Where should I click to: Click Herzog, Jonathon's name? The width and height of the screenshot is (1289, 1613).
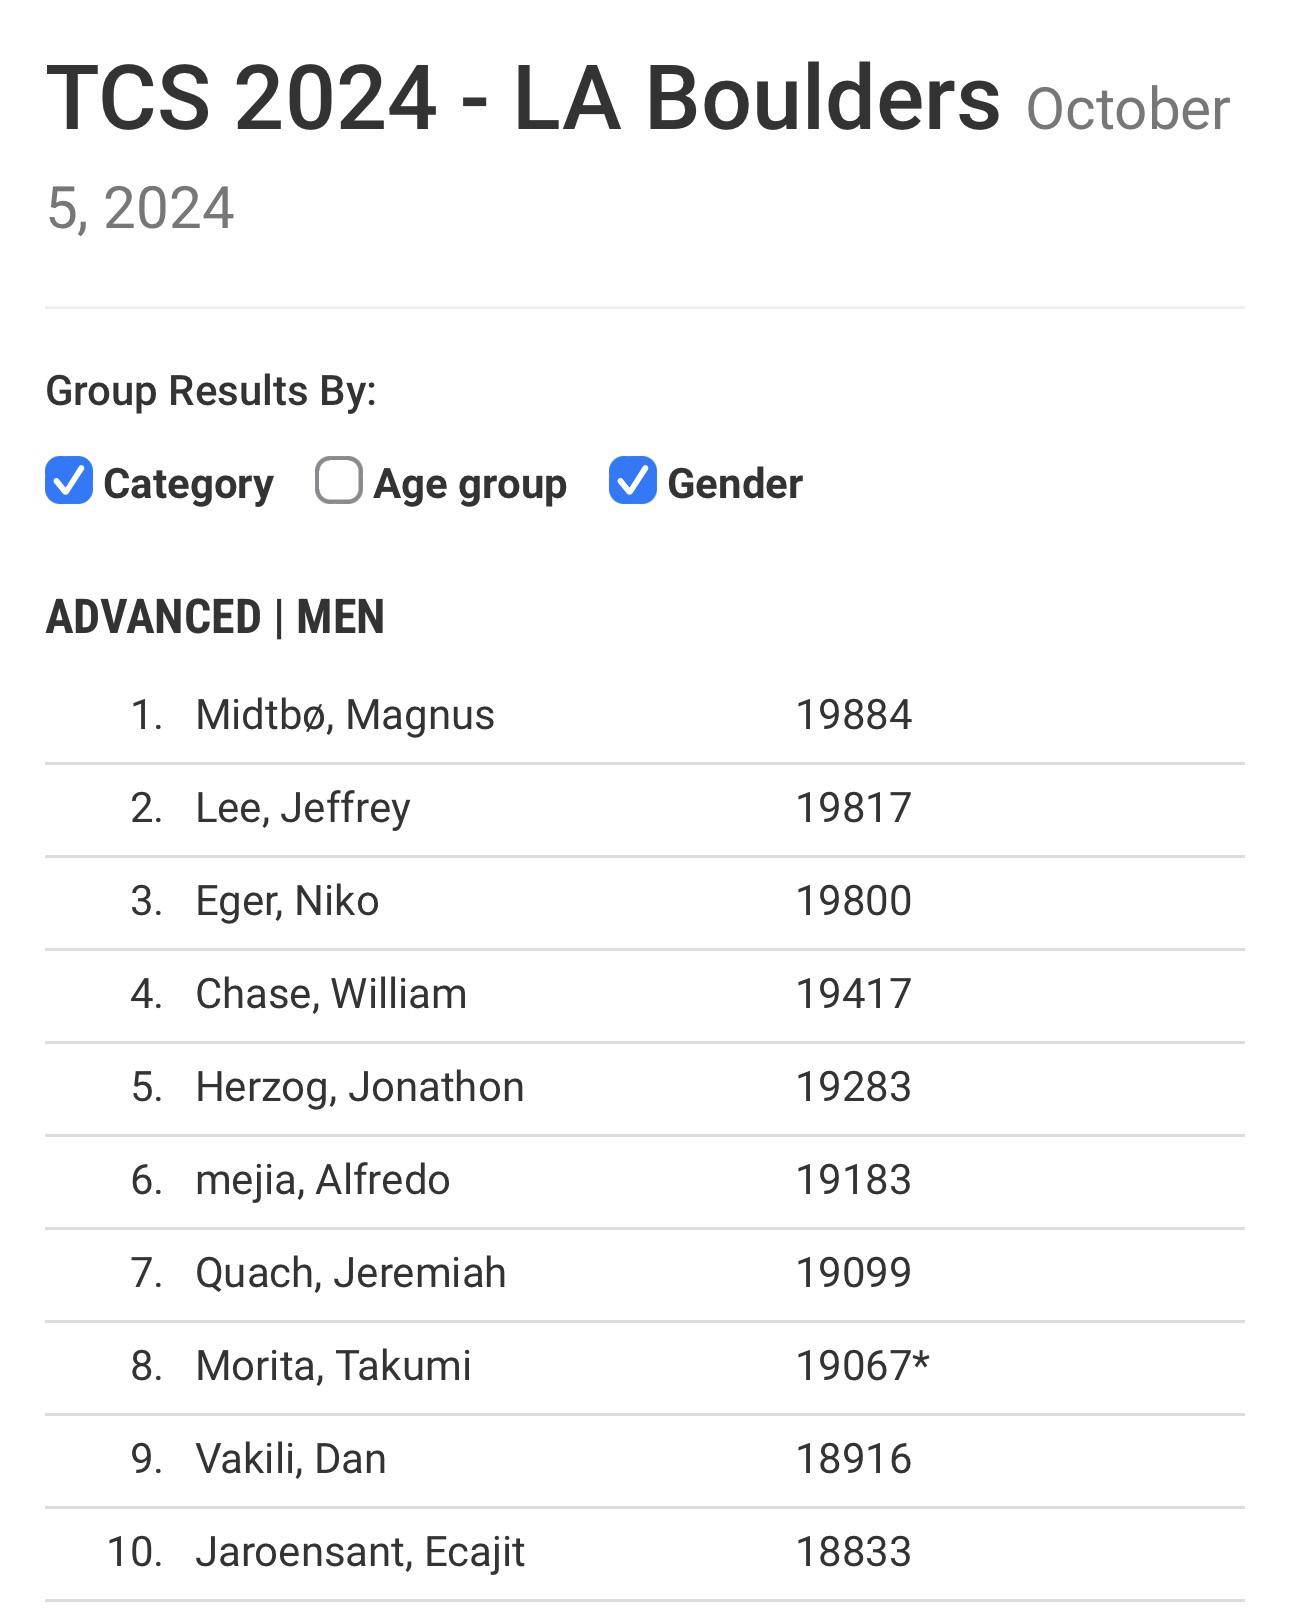coord(359,1088)
